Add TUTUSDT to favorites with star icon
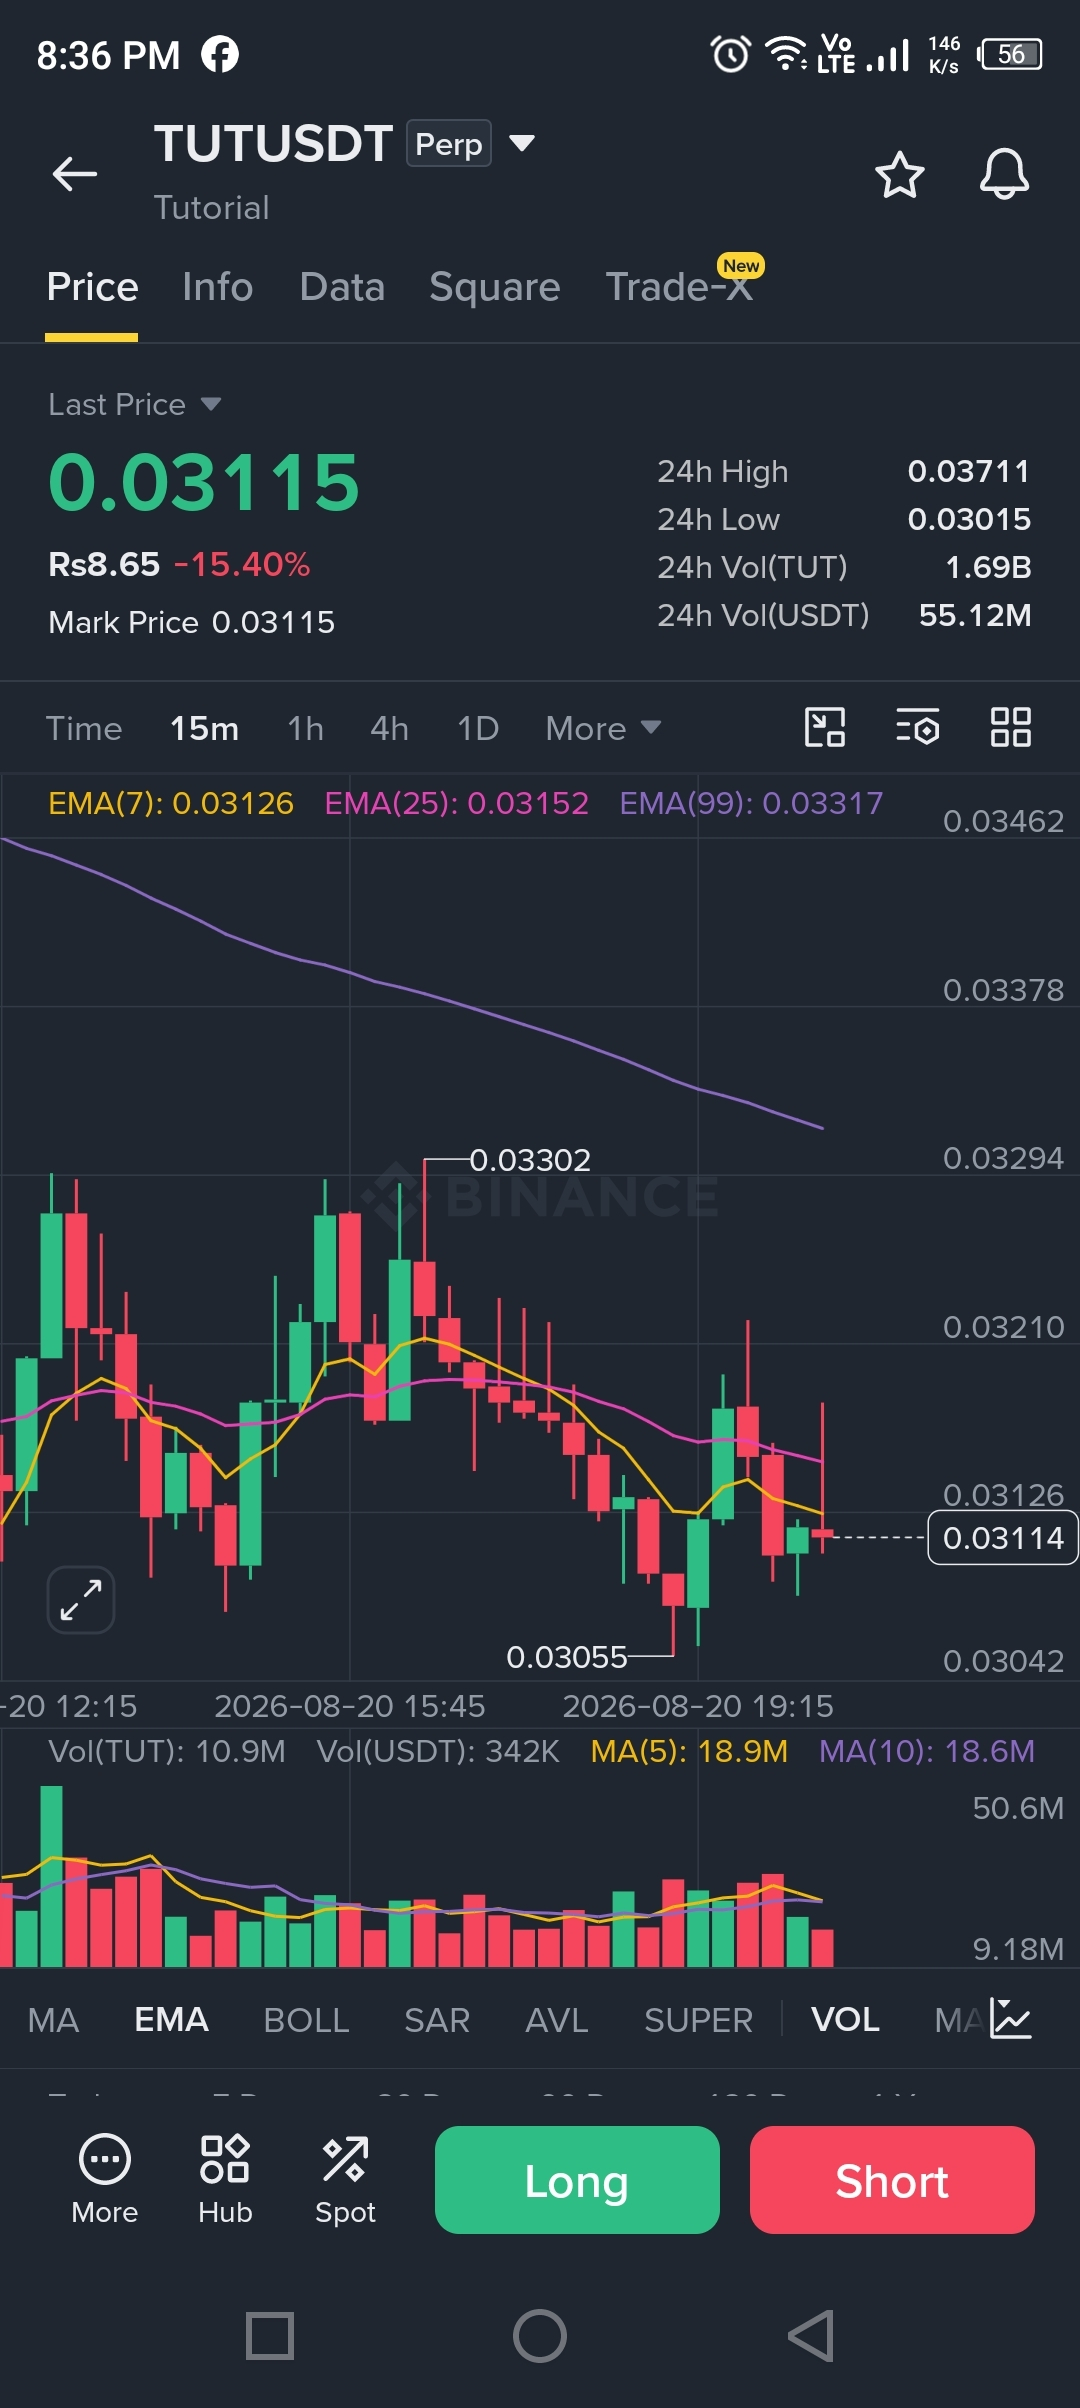This screenshot has width=1080, height=2408. [x=900, y=175]
